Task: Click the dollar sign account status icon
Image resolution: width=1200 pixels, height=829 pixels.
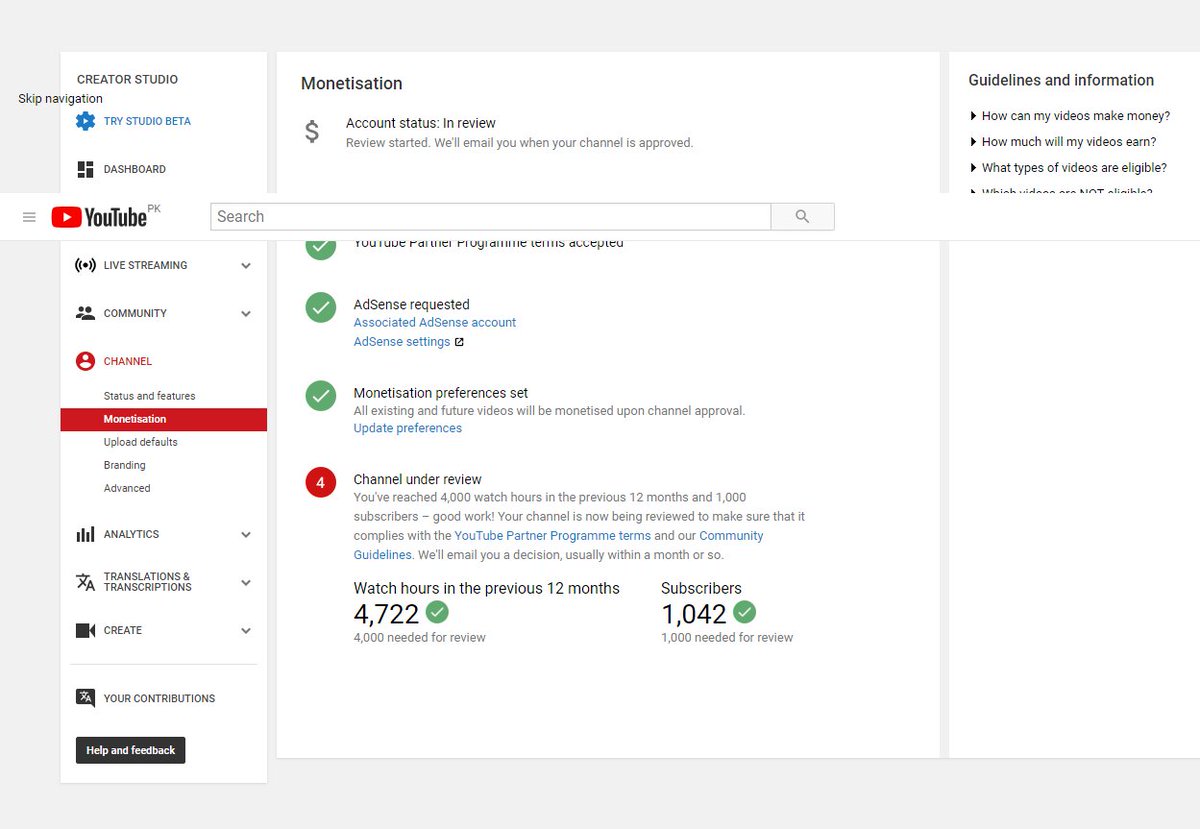Action: pyautogui.click(x=312, y=132)
